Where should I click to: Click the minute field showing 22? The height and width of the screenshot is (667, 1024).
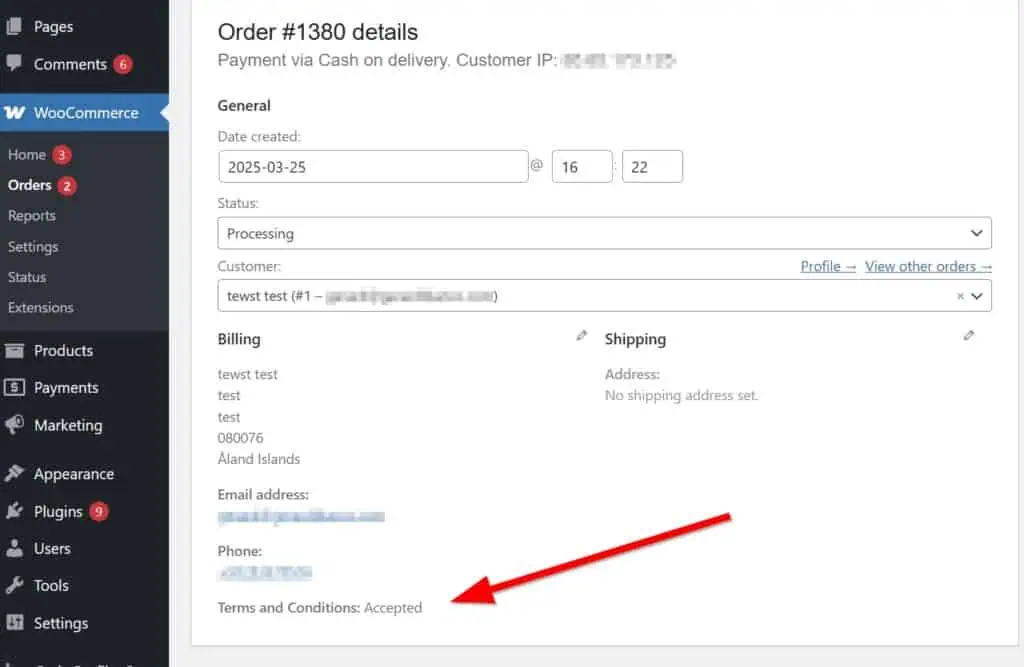click(x=652, y=167)
